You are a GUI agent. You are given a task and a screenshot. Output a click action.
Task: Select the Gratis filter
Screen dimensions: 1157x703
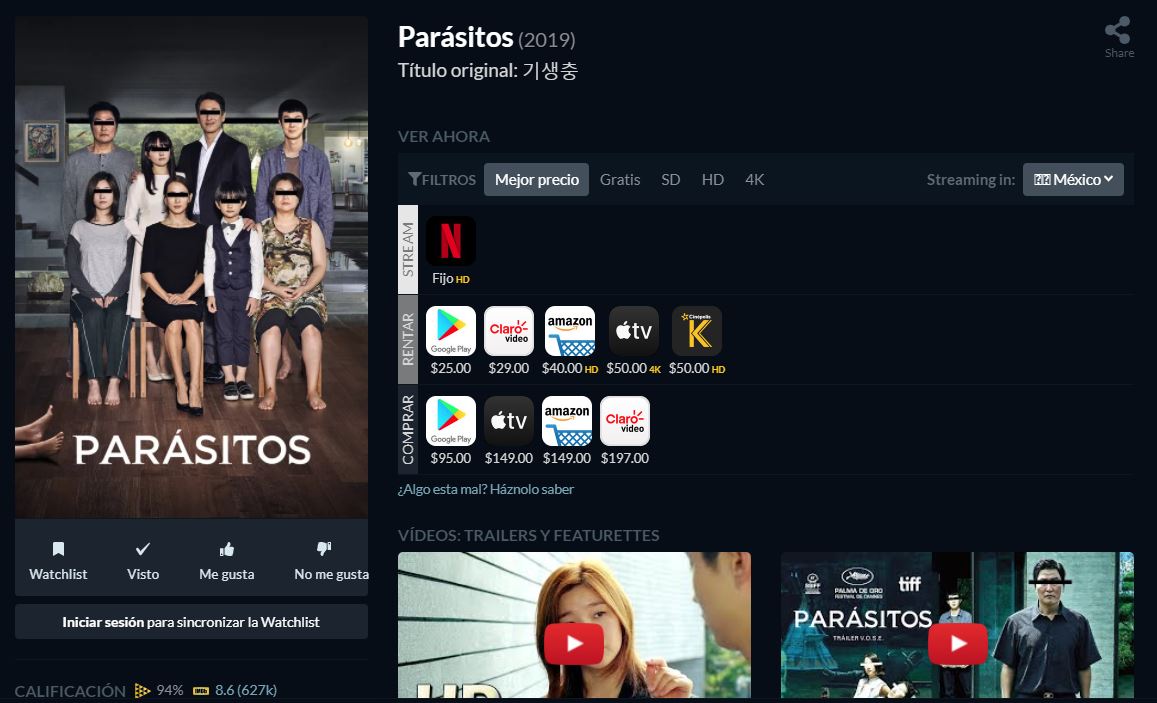(x=620, y=179)
